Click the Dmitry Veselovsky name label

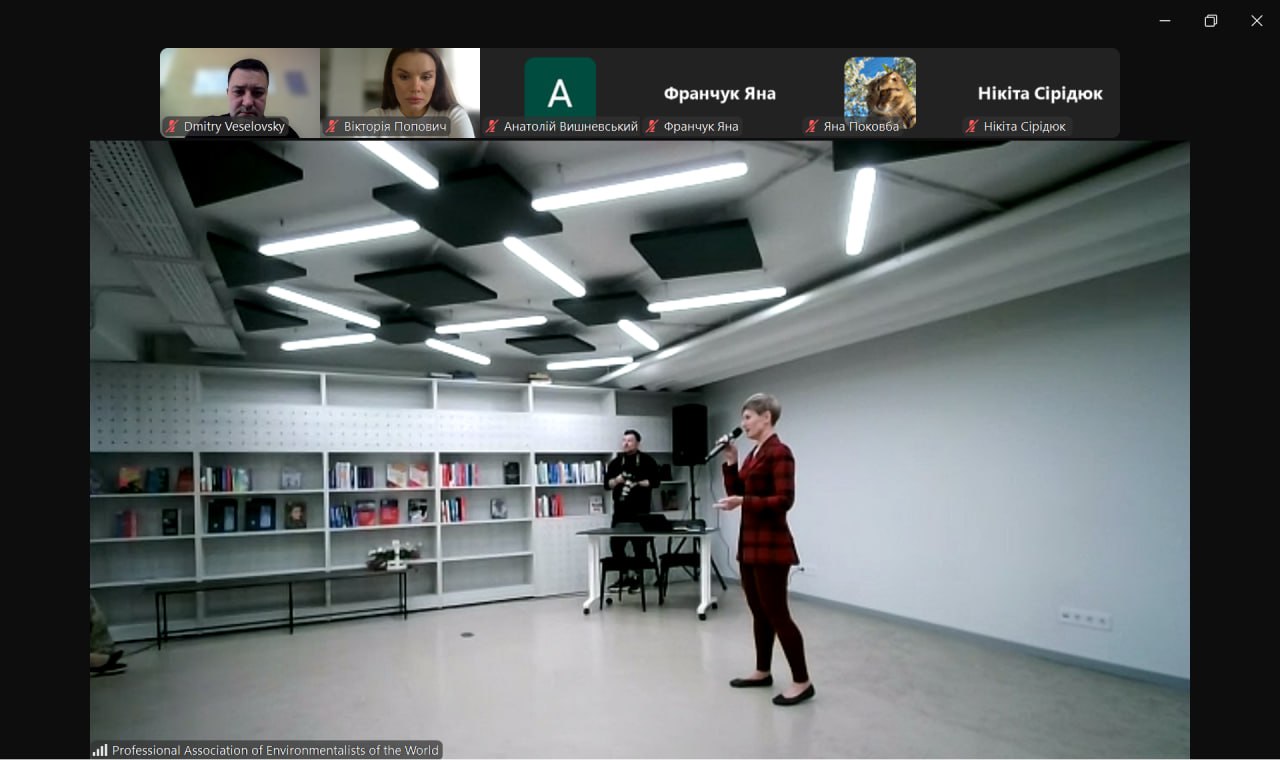coord(234,126)
